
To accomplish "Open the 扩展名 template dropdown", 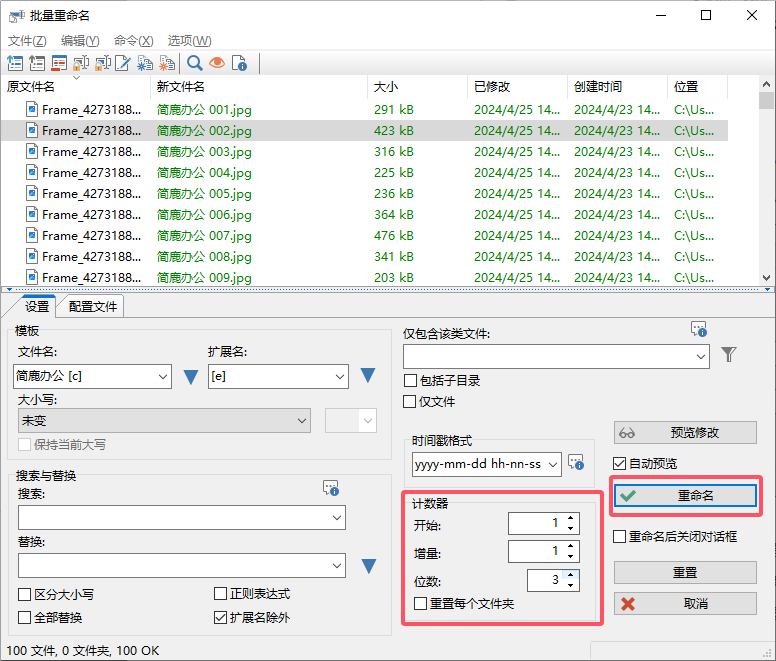I will click(x=340, y=377).
